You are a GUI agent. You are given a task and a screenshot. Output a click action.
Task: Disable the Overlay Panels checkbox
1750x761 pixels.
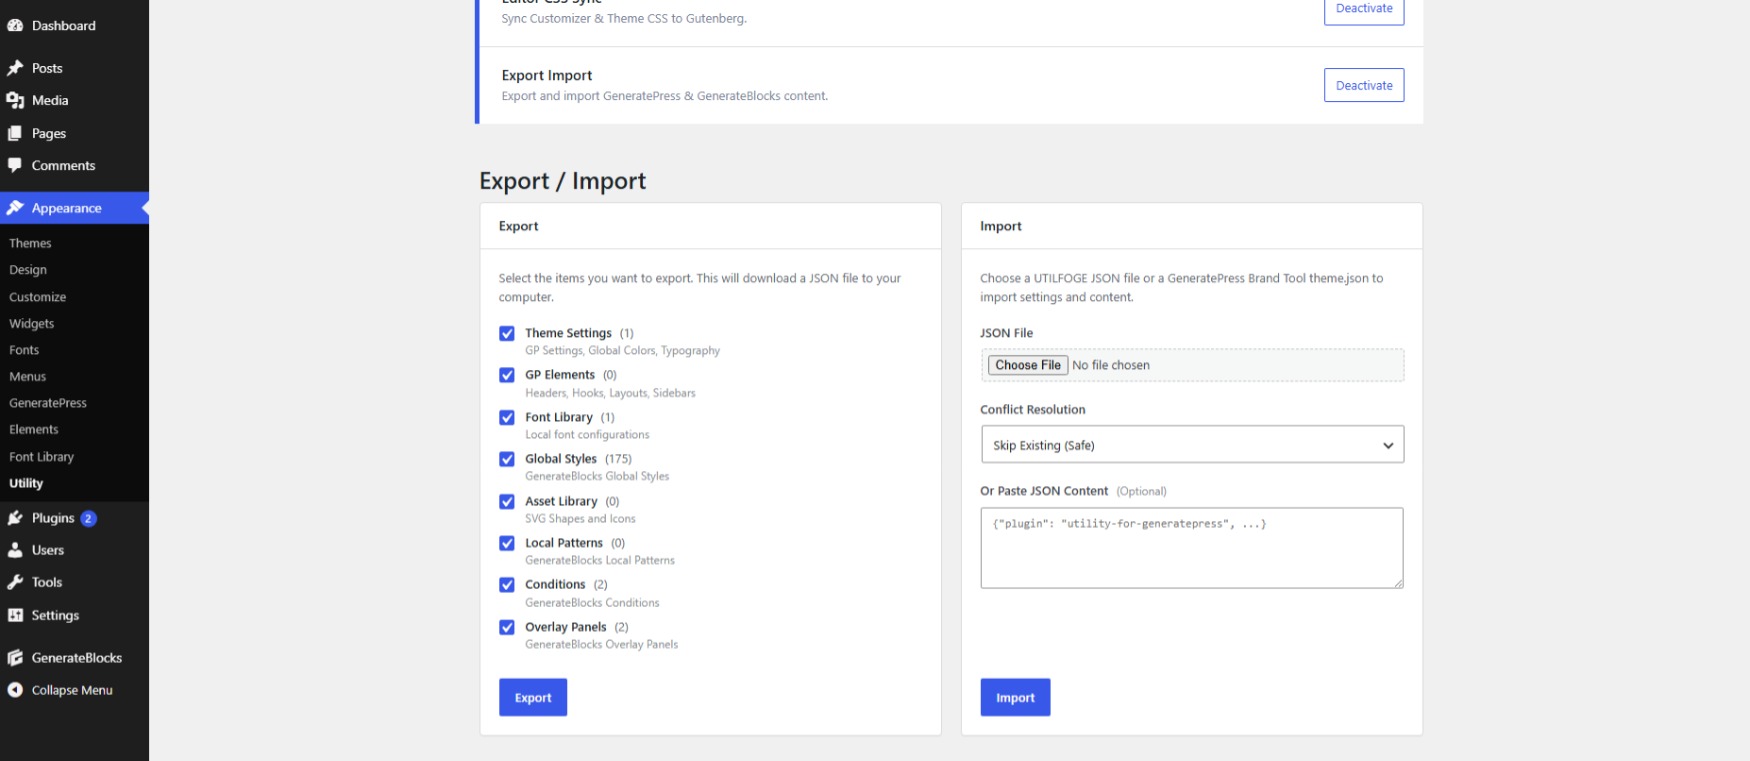point(507,627)
